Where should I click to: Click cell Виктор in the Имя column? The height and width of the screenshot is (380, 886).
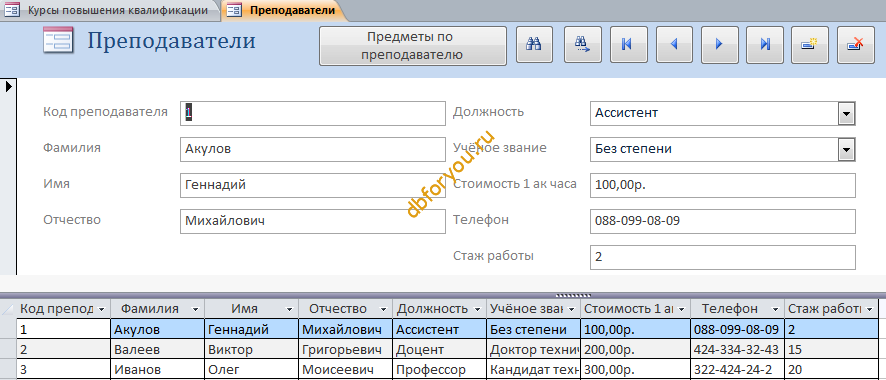pyautogui.click(x=252, y=350)
